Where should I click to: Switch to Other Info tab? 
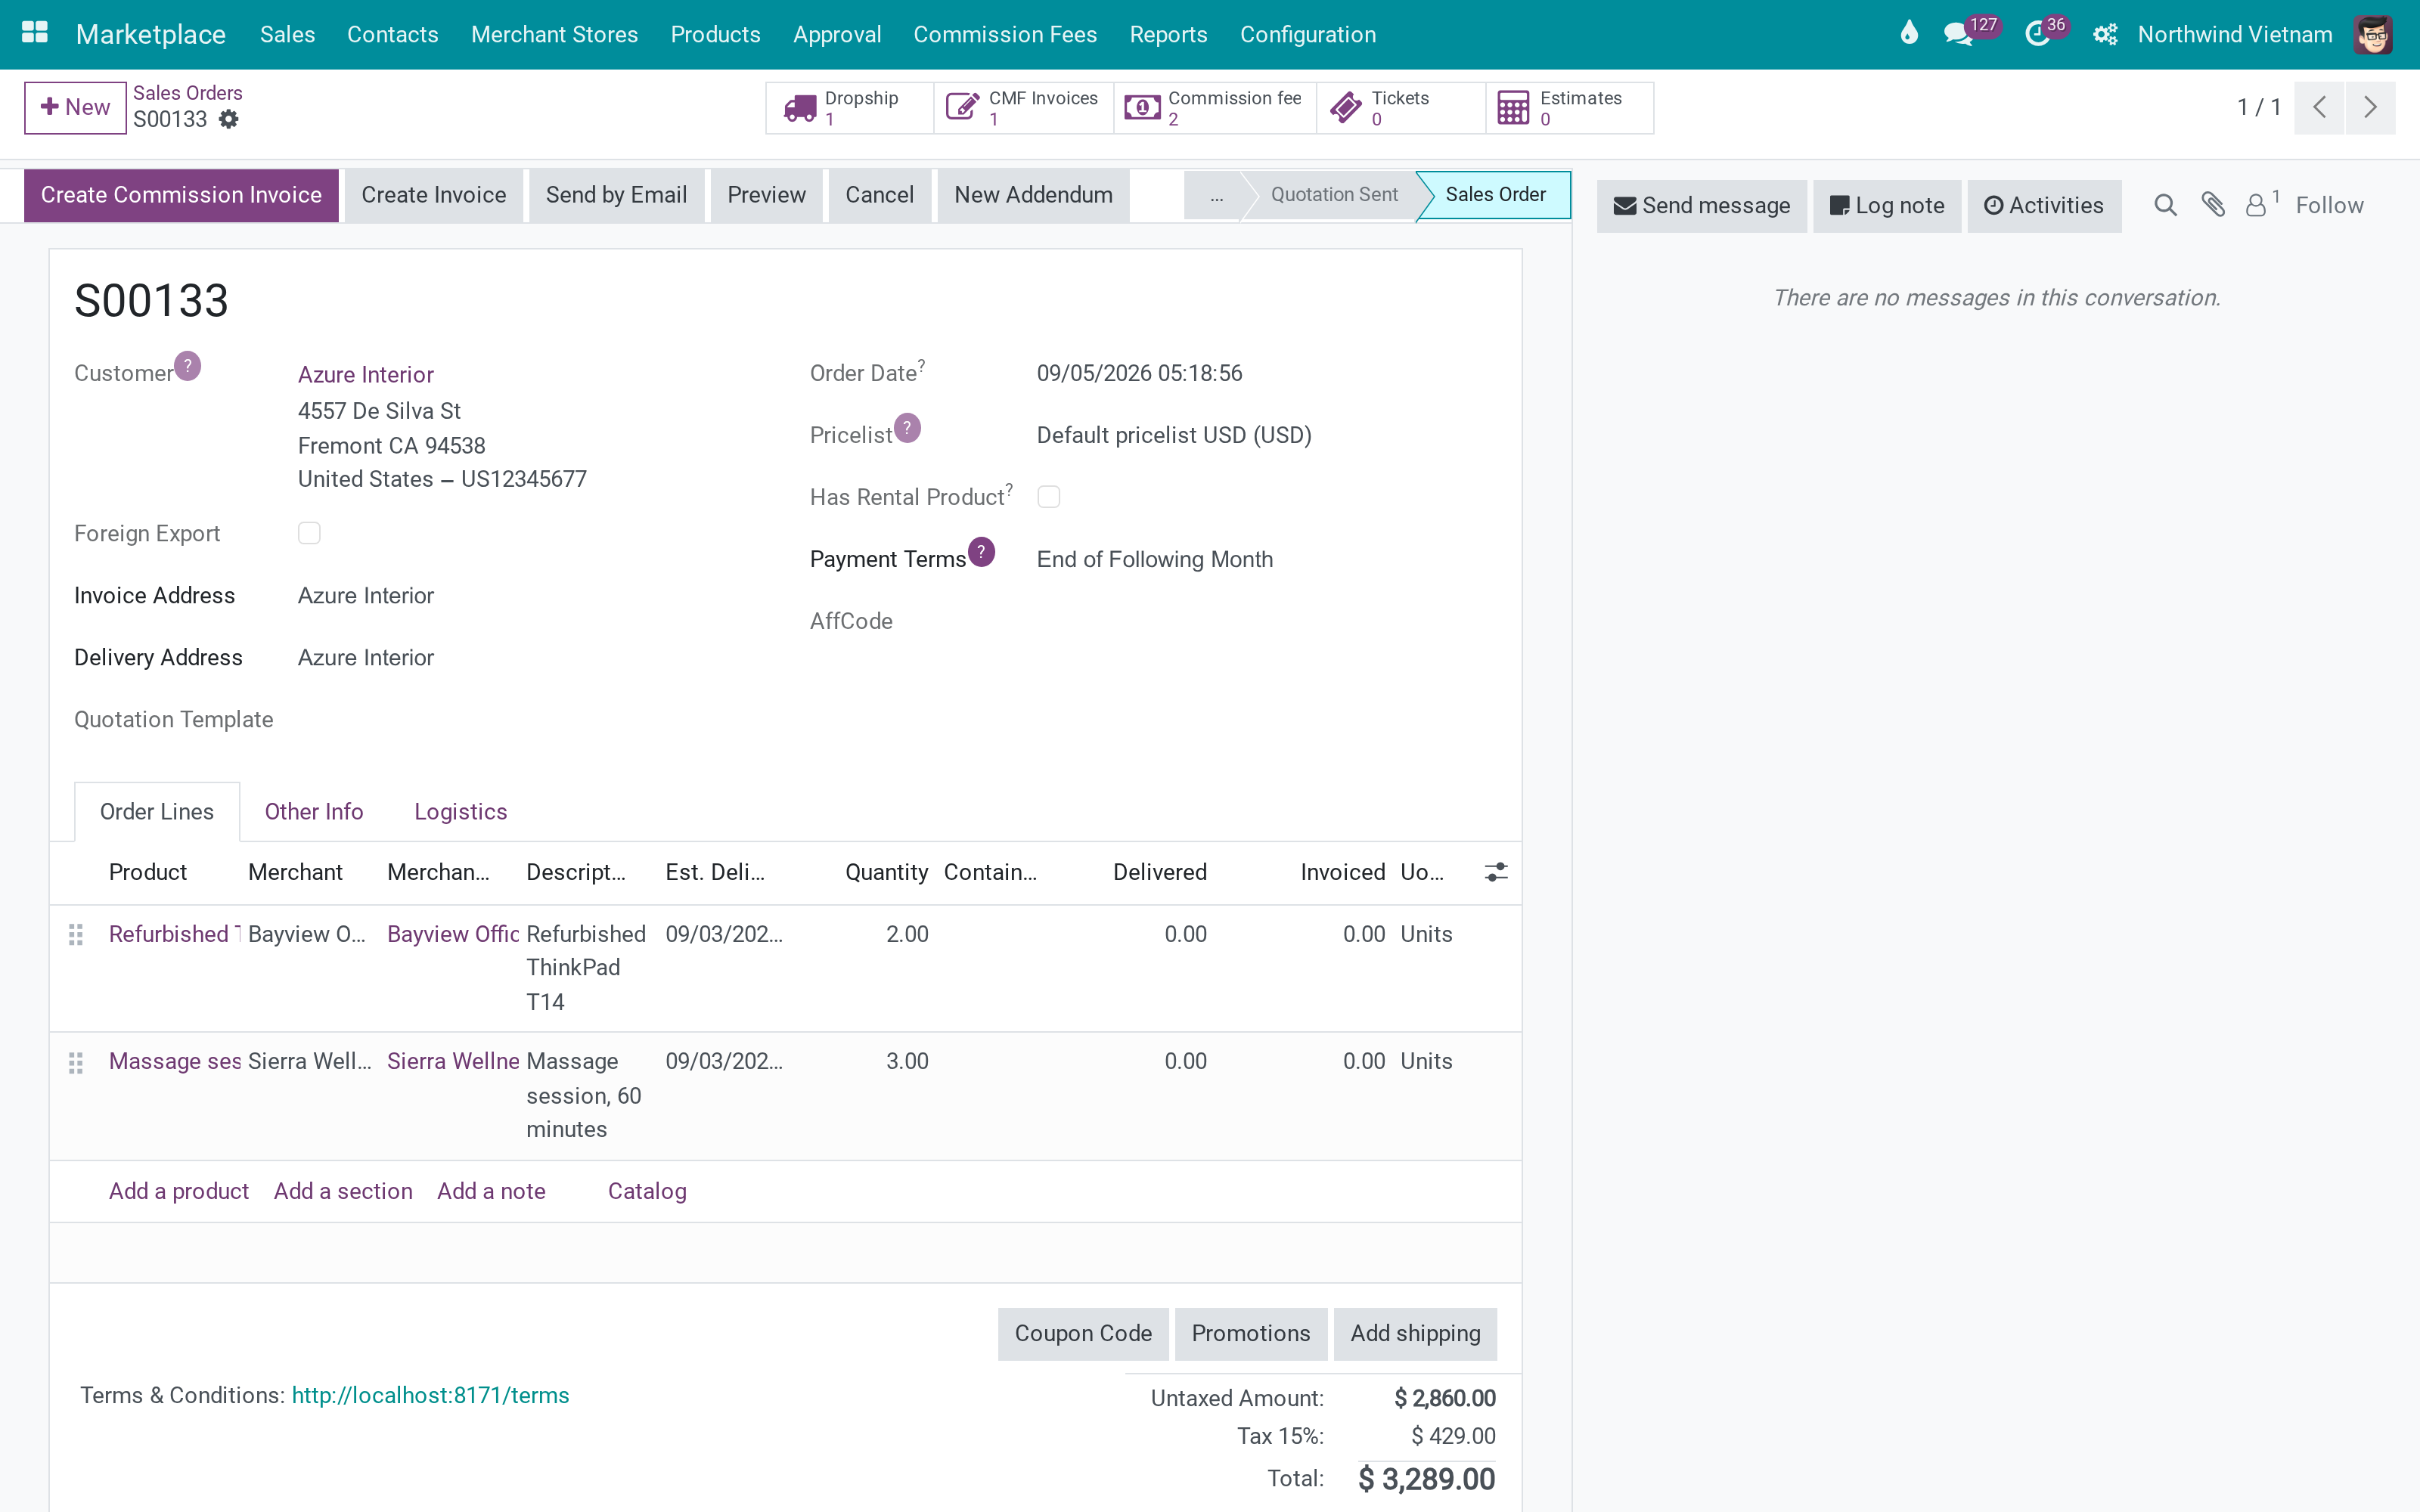pyautogui.click(x=314, y=812)
